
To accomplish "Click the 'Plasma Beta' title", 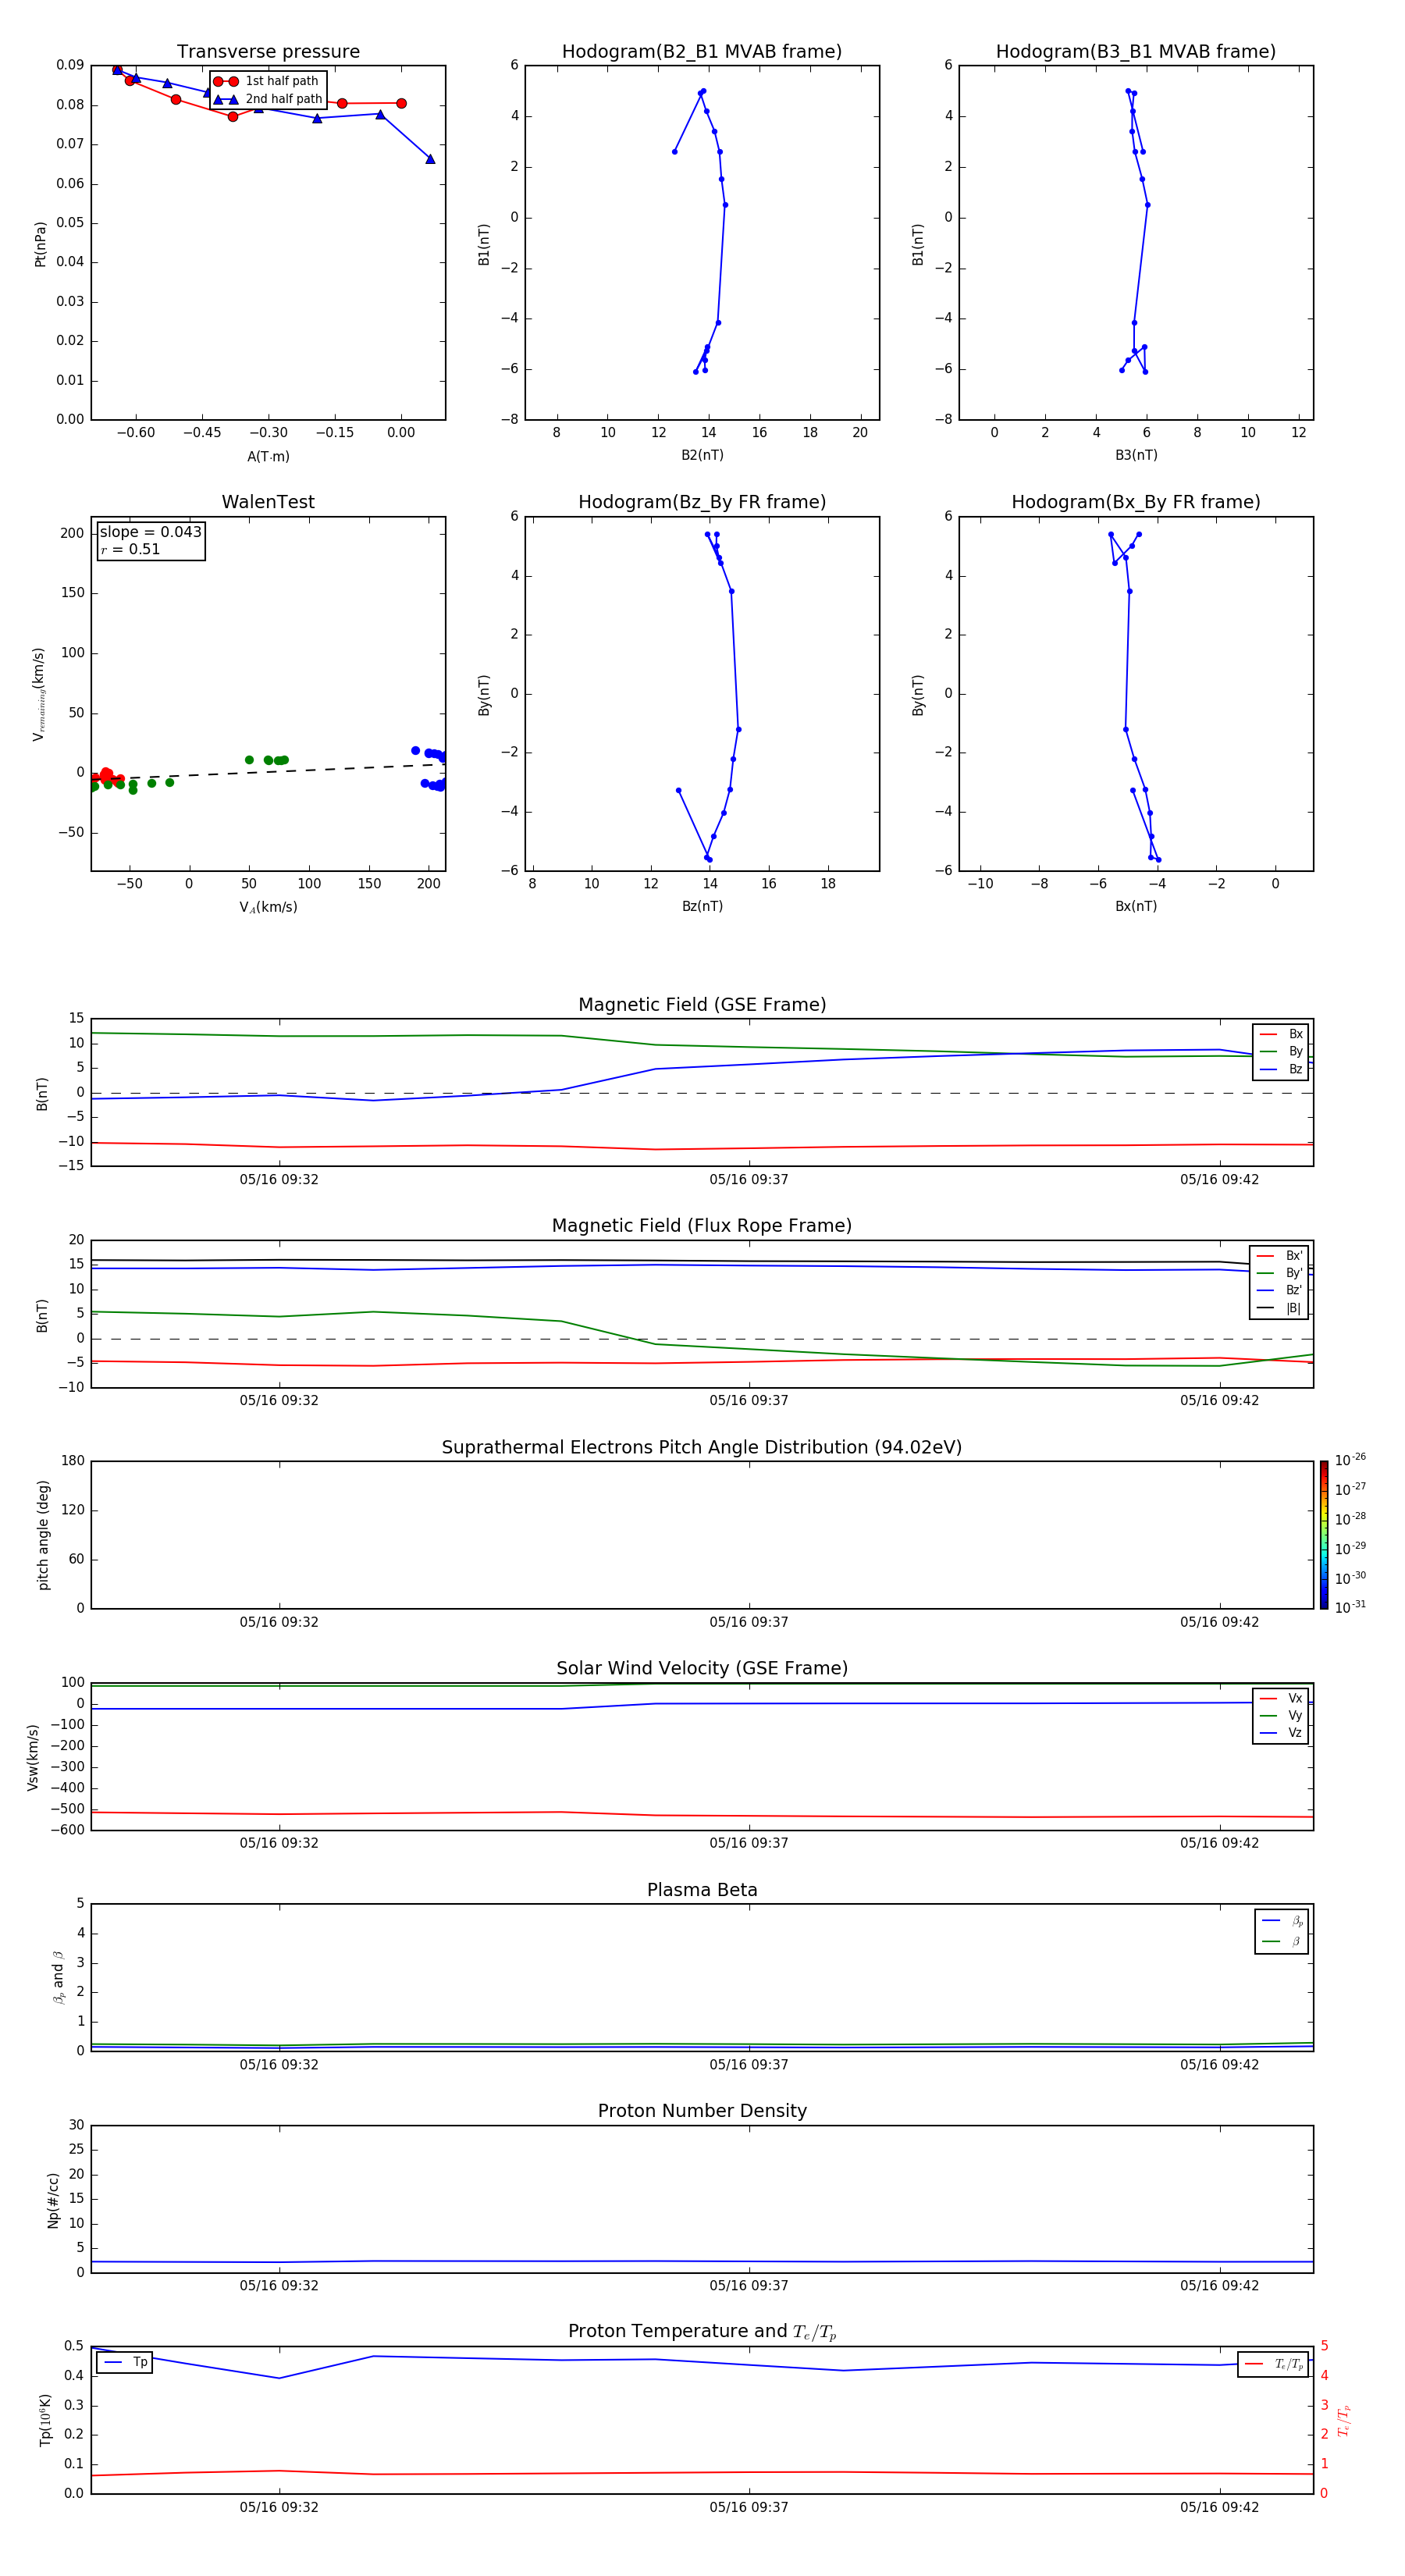I will click(702, 1890).
